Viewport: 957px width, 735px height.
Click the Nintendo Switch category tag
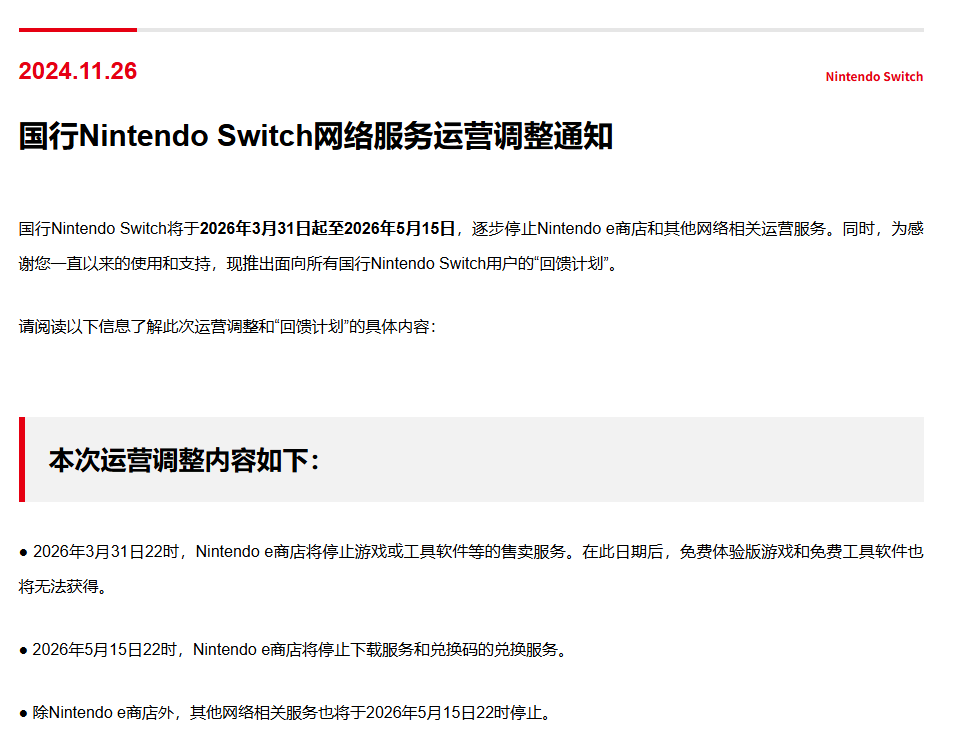(x=874, y=77)
